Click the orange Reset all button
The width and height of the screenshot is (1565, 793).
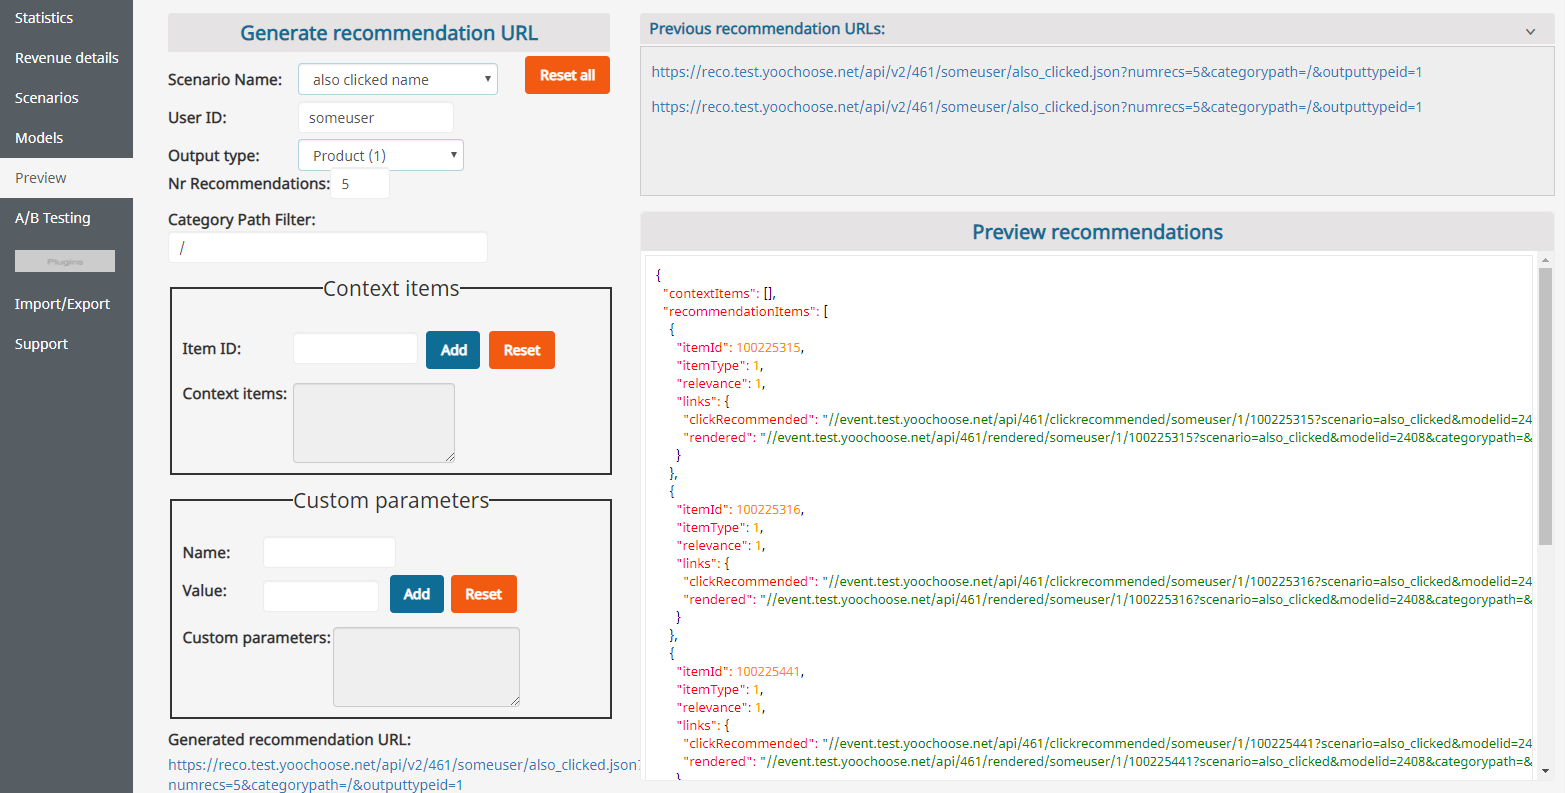point(567,75)
